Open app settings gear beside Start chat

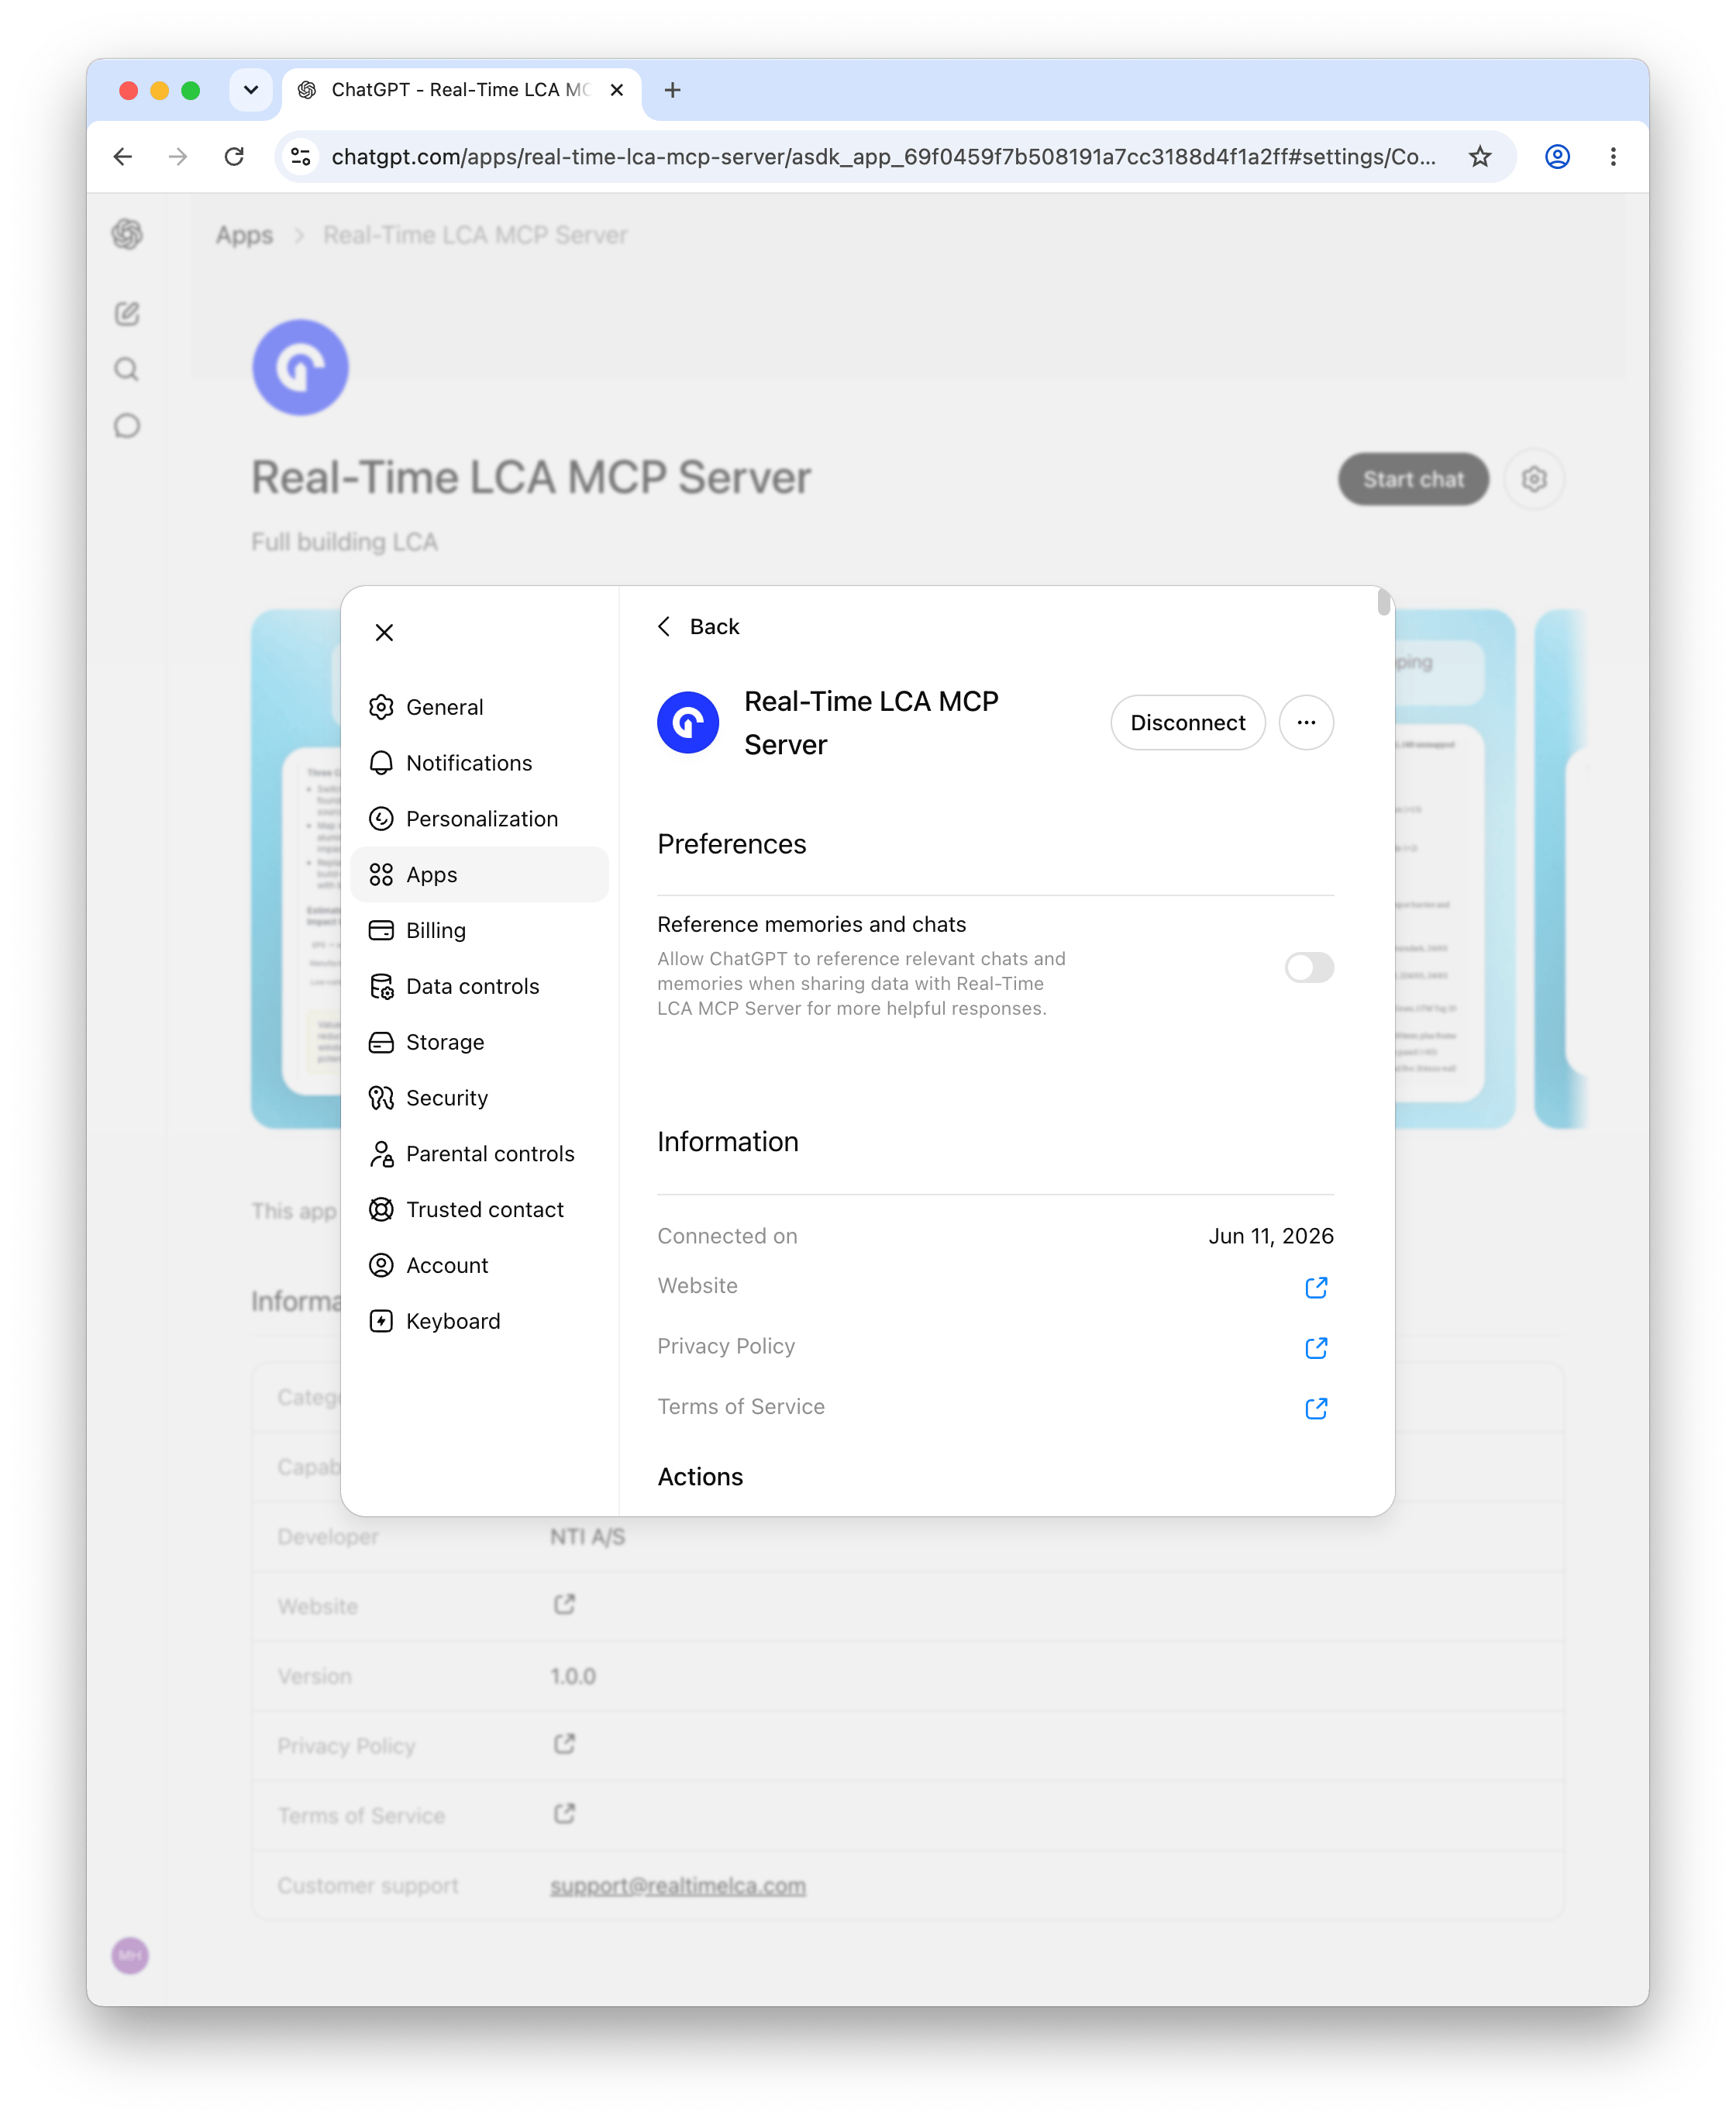(1534, 480)
